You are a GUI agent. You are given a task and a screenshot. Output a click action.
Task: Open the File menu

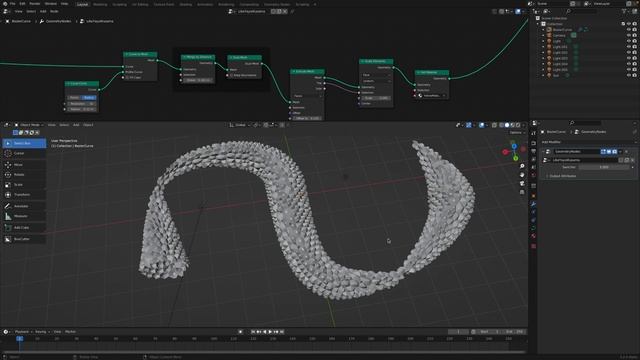pos(13,4)
